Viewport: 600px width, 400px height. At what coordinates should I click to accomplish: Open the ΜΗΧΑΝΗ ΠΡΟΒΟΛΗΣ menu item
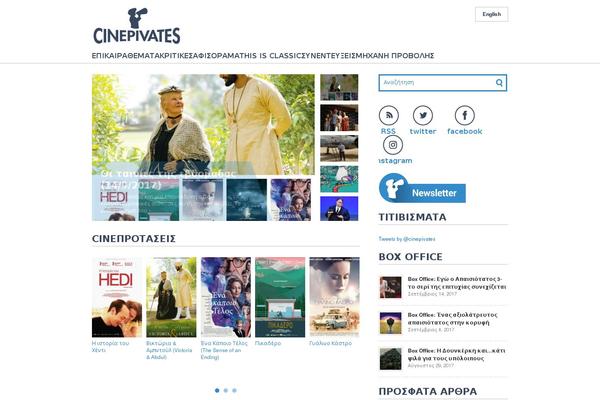(x=393, y=56)
